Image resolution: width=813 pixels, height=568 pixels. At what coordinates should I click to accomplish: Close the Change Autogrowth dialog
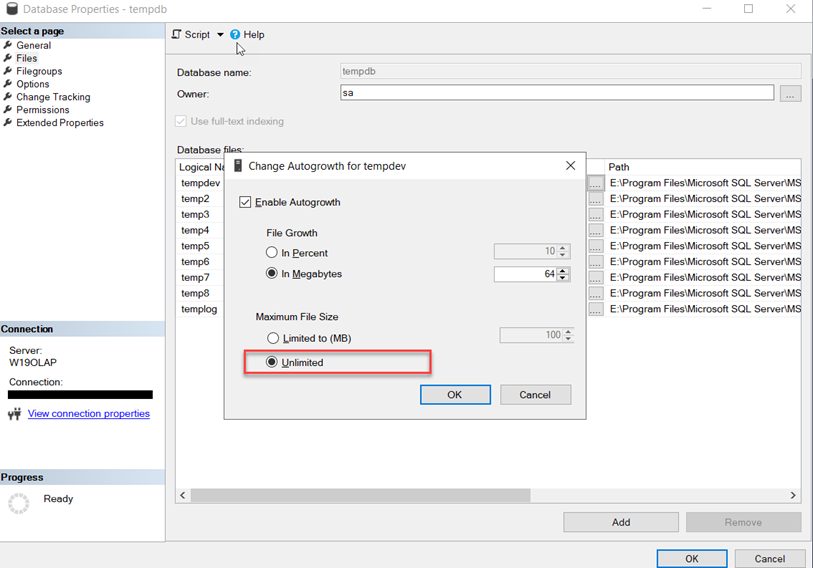point(570,165)
